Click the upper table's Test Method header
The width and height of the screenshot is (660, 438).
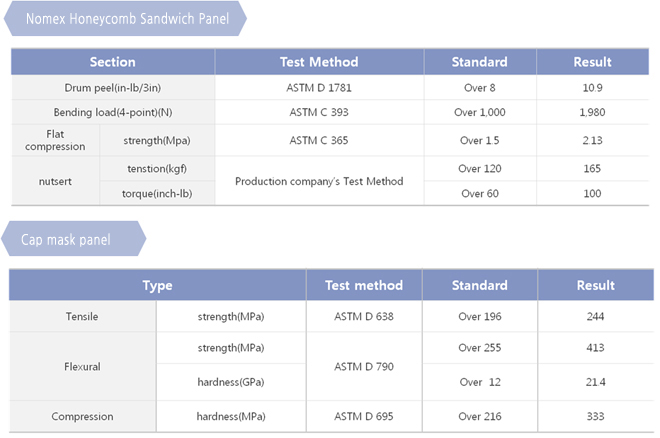click(319, 62)
